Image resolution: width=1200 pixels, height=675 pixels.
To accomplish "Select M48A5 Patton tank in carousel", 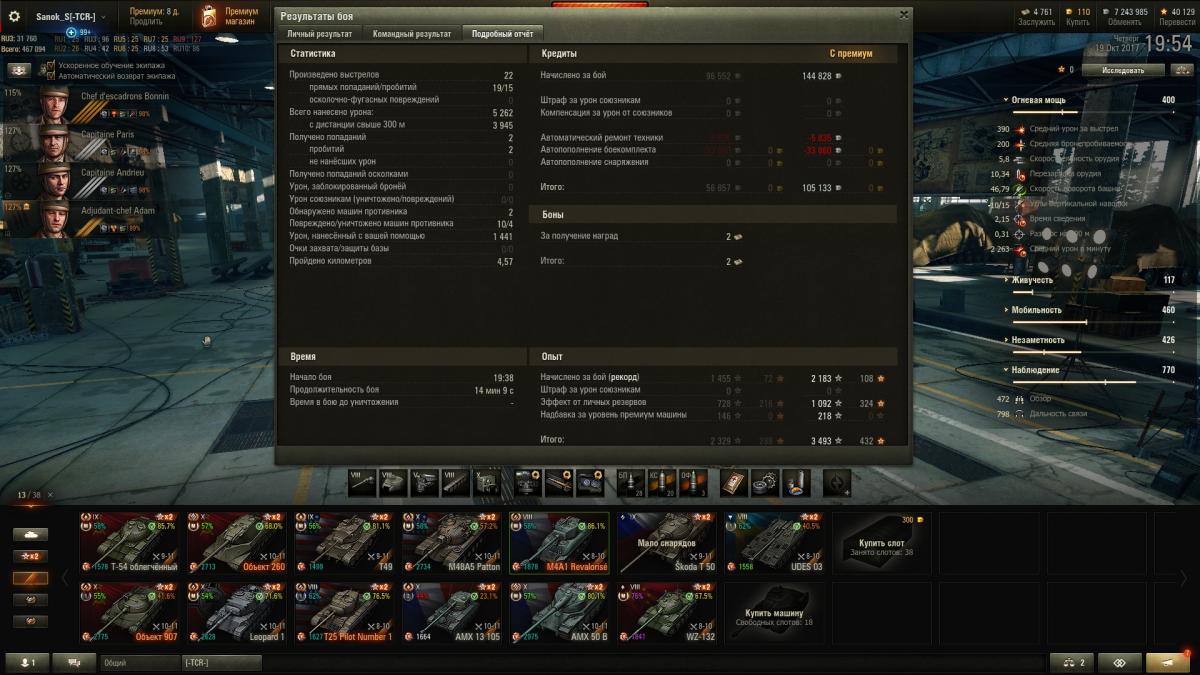I will pos(452,542).
